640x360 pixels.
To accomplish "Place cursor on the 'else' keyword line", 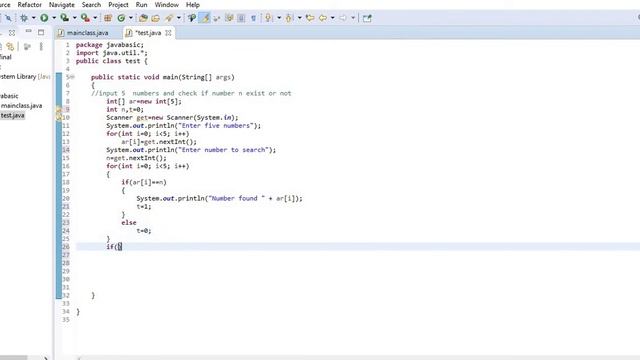I will [x=129, y=223].
